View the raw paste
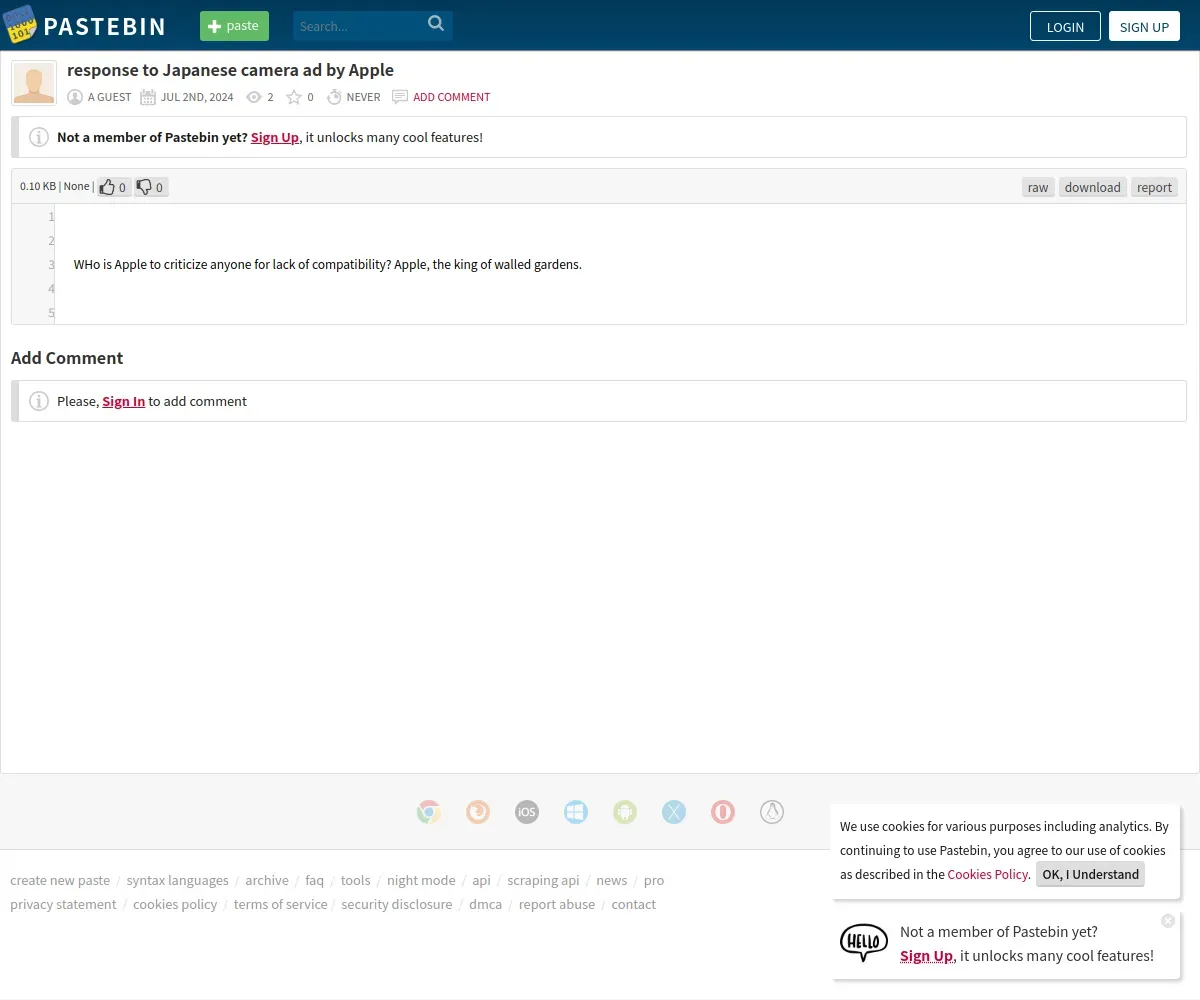1200x1000 pixels. click(x=1038, y=187)
